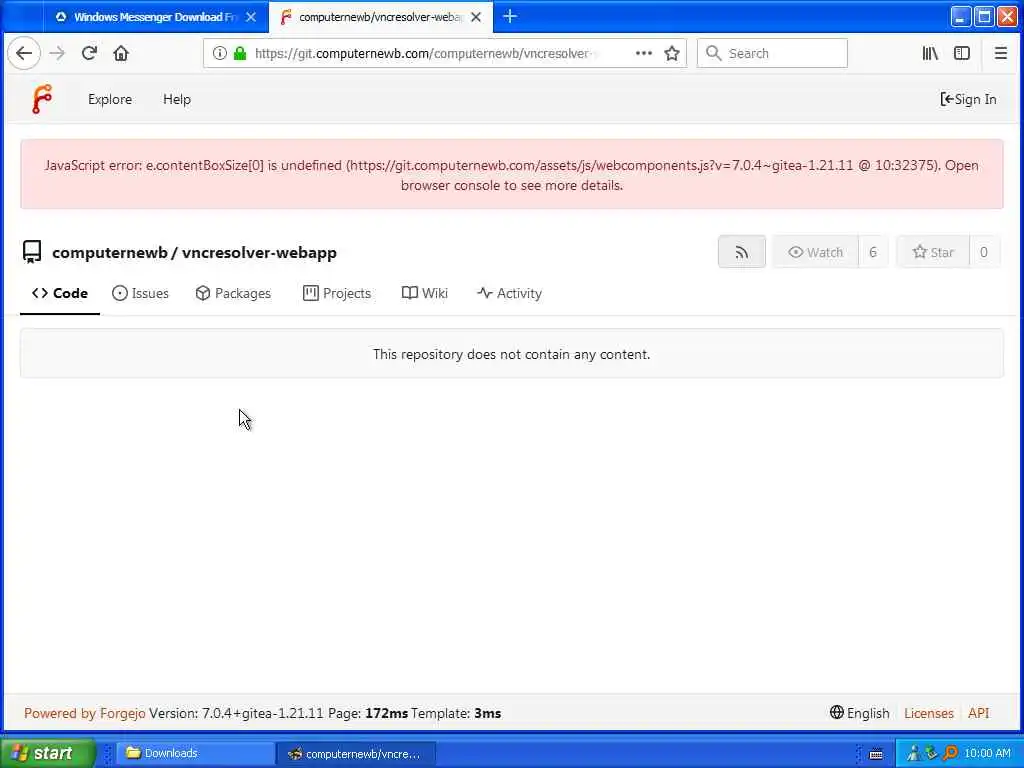Open the Activity tab
Image resolution: width=1024 pixels, height=768 pixels.
click(509, 293)
